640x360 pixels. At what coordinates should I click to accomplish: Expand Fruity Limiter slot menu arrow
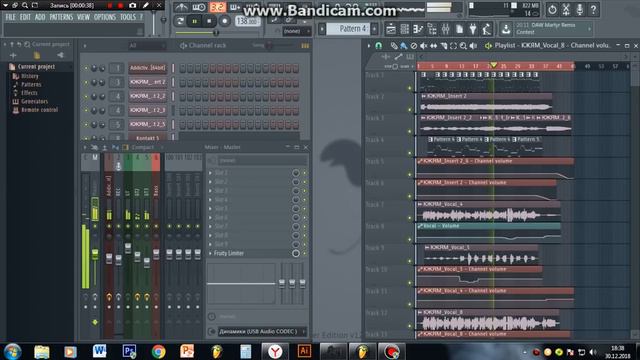[x=210, y=253]
